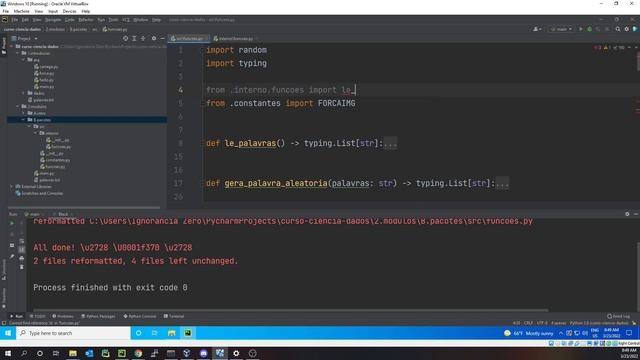Open Run panel gear settings
This screenshot has width=640, height=360.
pyautogui.click(x=627, y=214)
